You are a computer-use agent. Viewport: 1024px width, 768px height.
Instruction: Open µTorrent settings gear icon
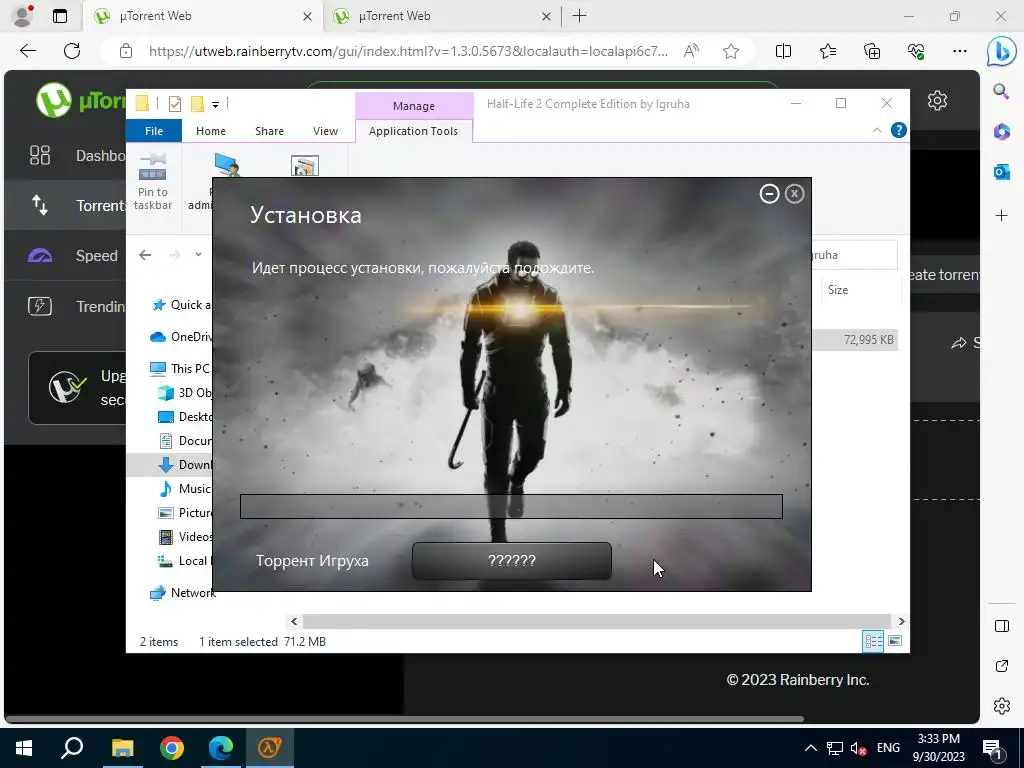[937, 101]
